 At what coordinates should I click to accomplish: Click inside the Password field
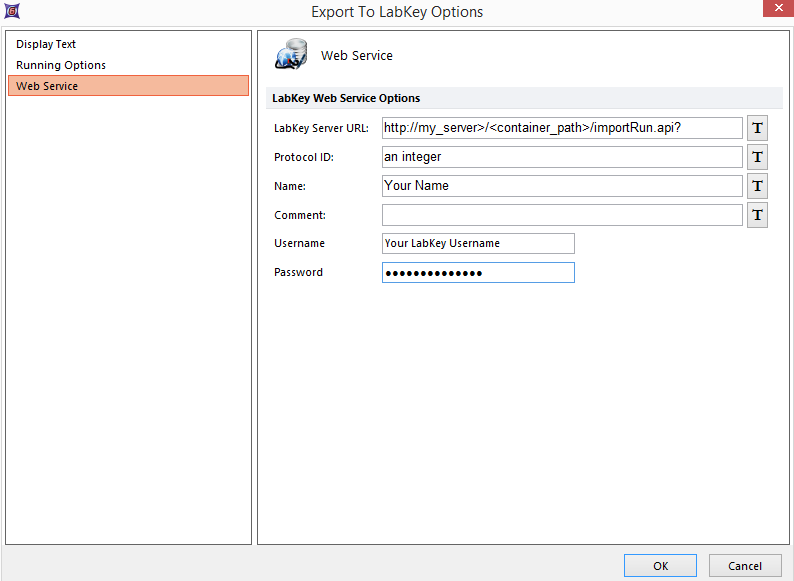click(478, 273)
